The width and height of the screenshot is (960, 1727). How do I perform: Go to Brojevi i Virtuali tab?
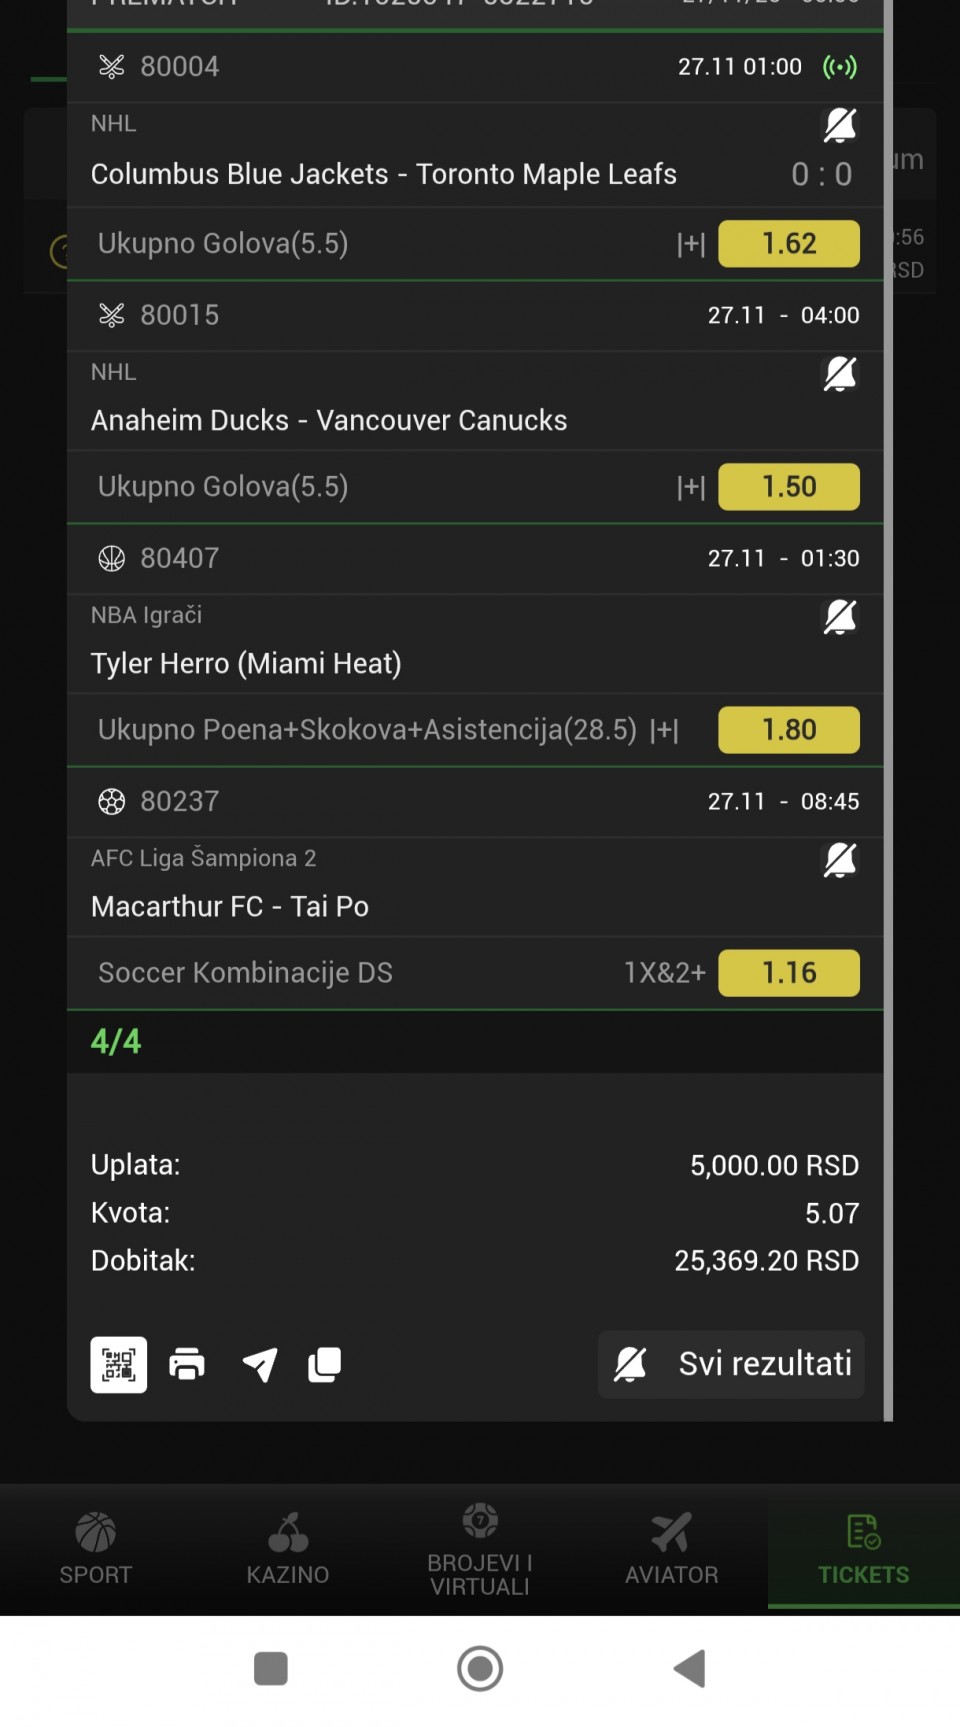point(480,1549)
